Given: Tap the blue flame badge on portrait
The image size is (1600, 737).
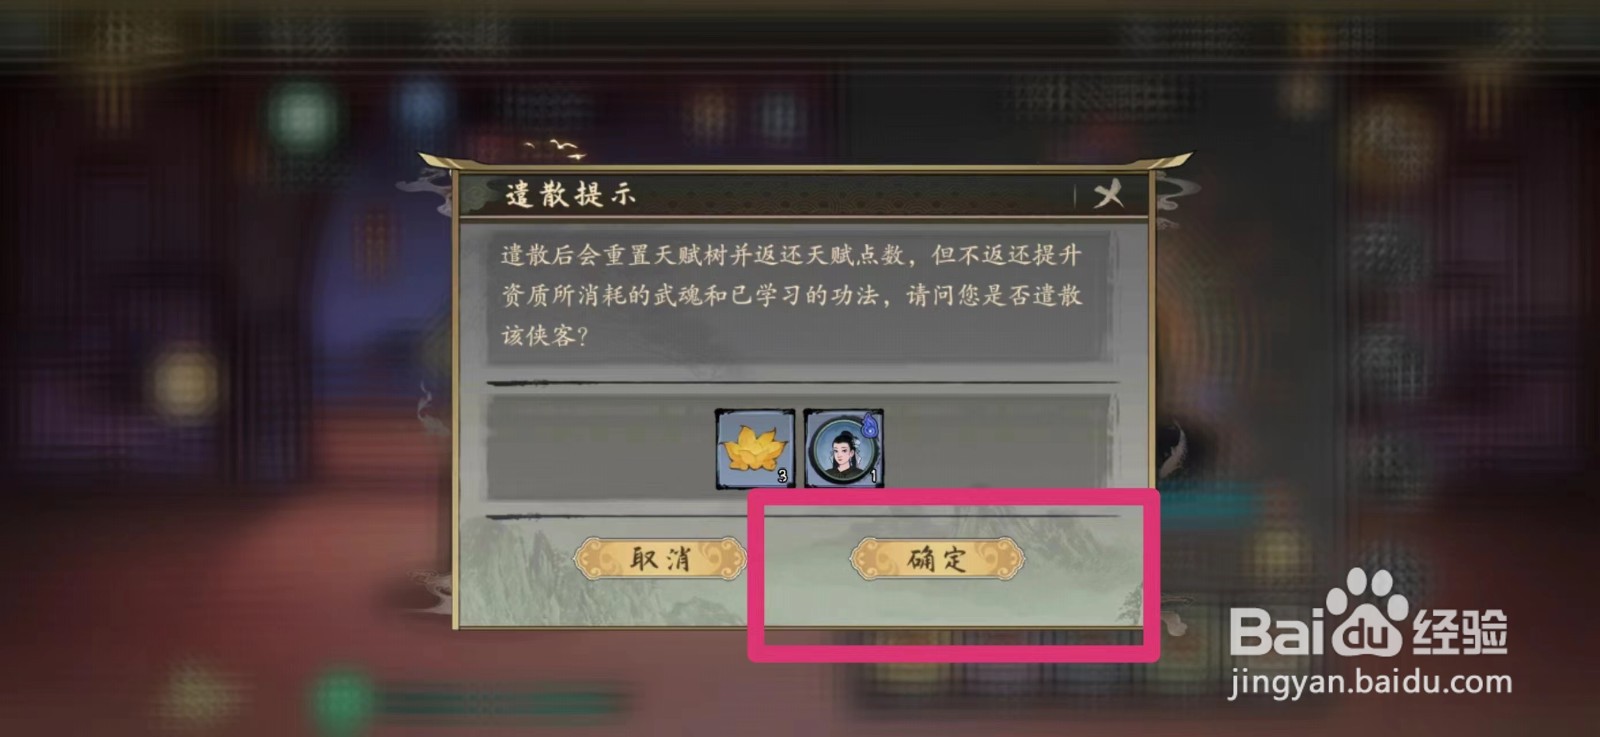Looking at the screenshot, I should click(x=870, y=424).
